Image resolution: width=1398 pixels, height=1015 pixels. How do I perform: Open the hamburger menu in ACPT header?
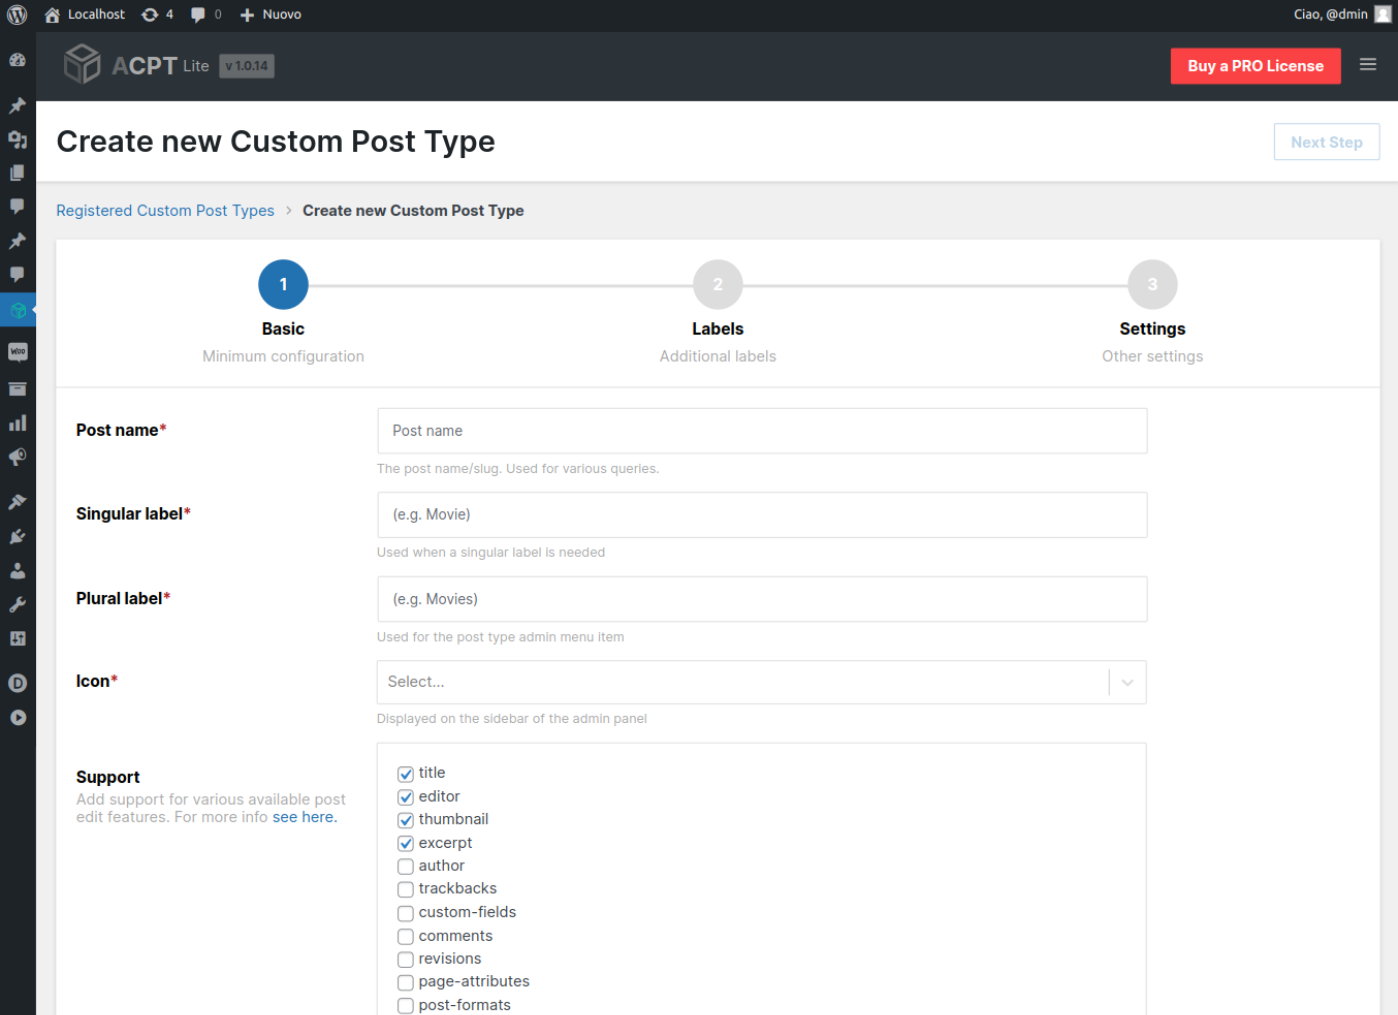tap(1368, 65)
